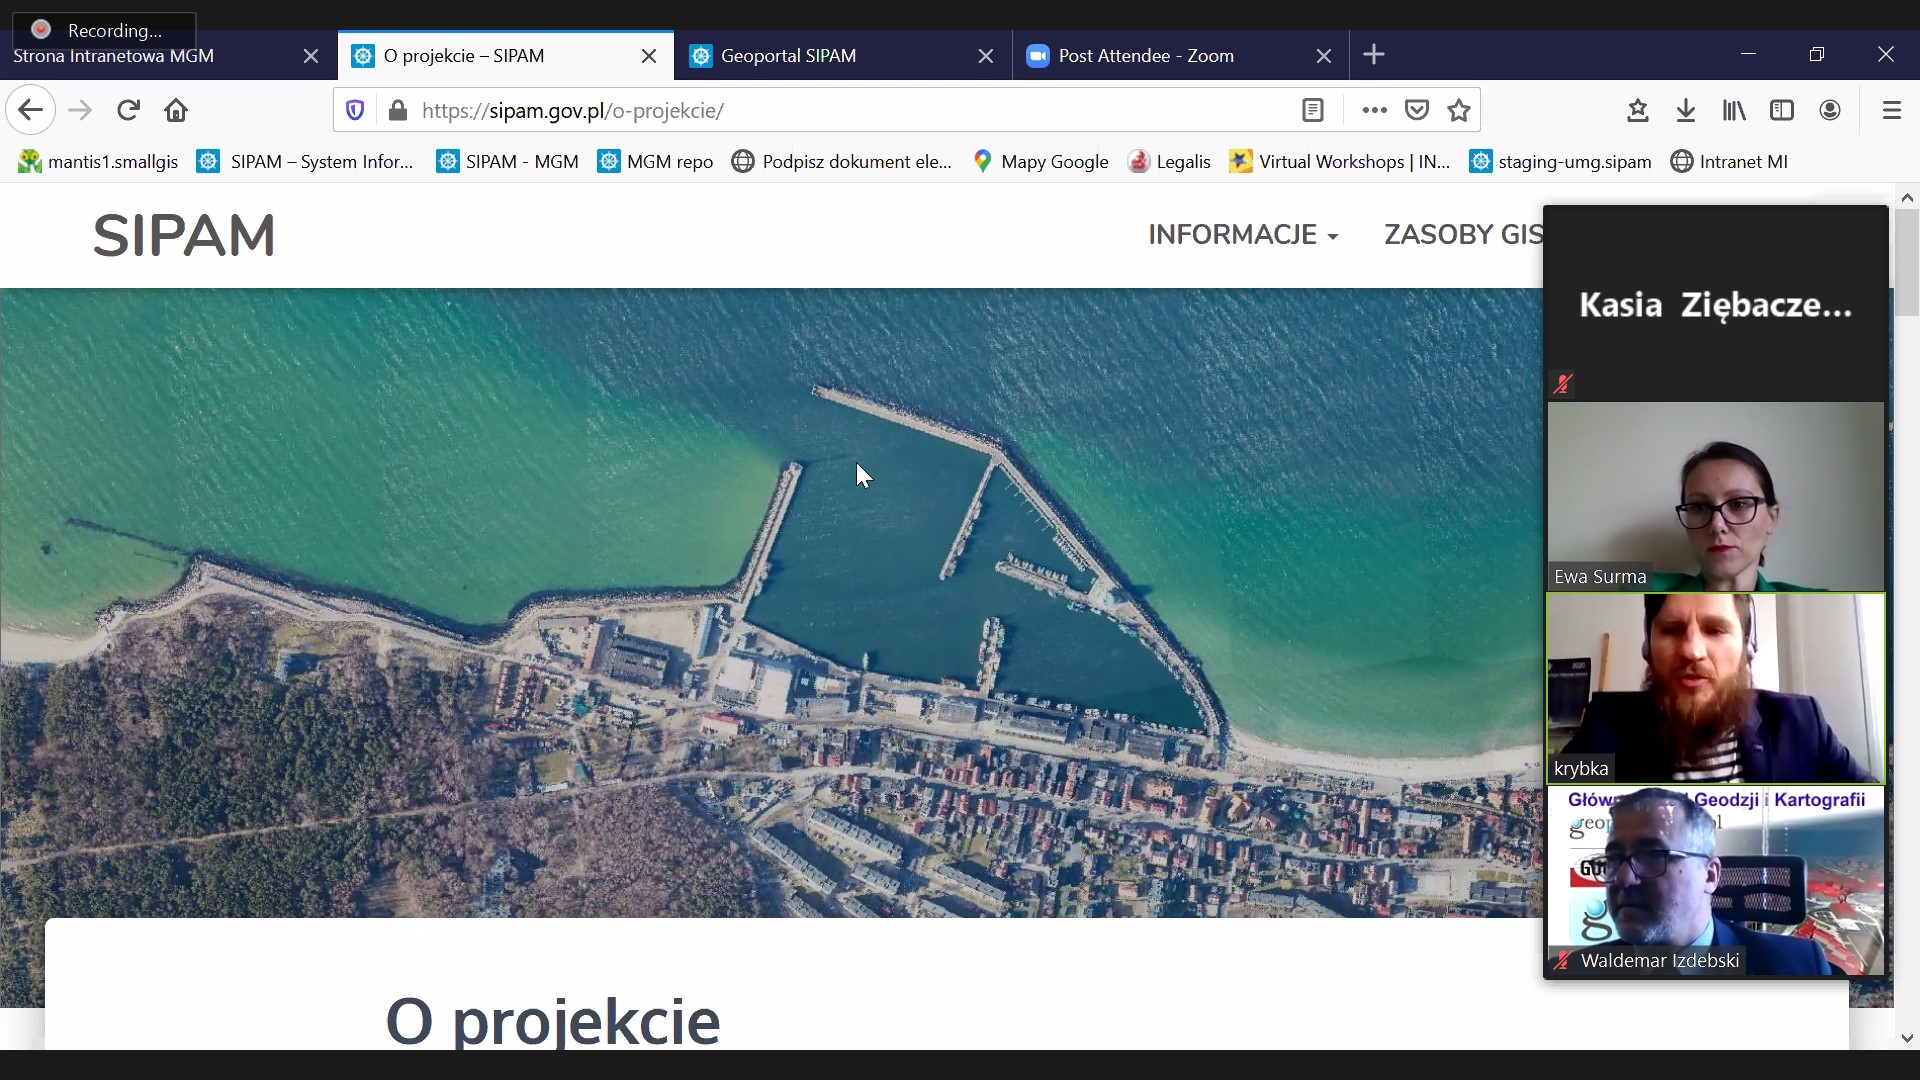Save page to Pocket
This screenshot has height=1080, width=1920.
[1417, 110]
